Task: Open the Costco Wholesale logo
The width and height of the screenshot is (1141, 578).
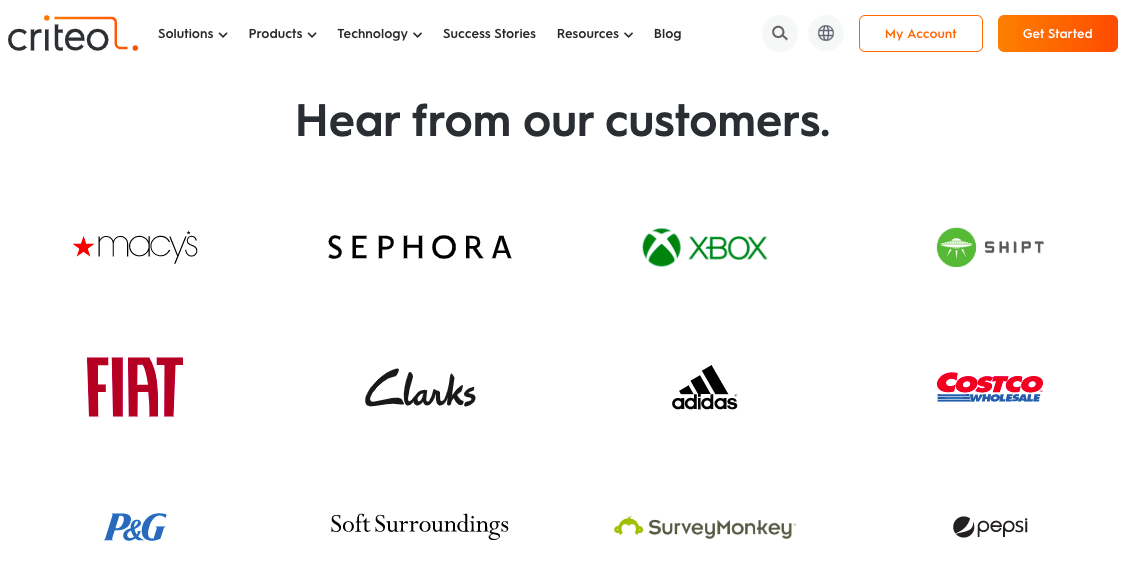Action: click(990, 387)
